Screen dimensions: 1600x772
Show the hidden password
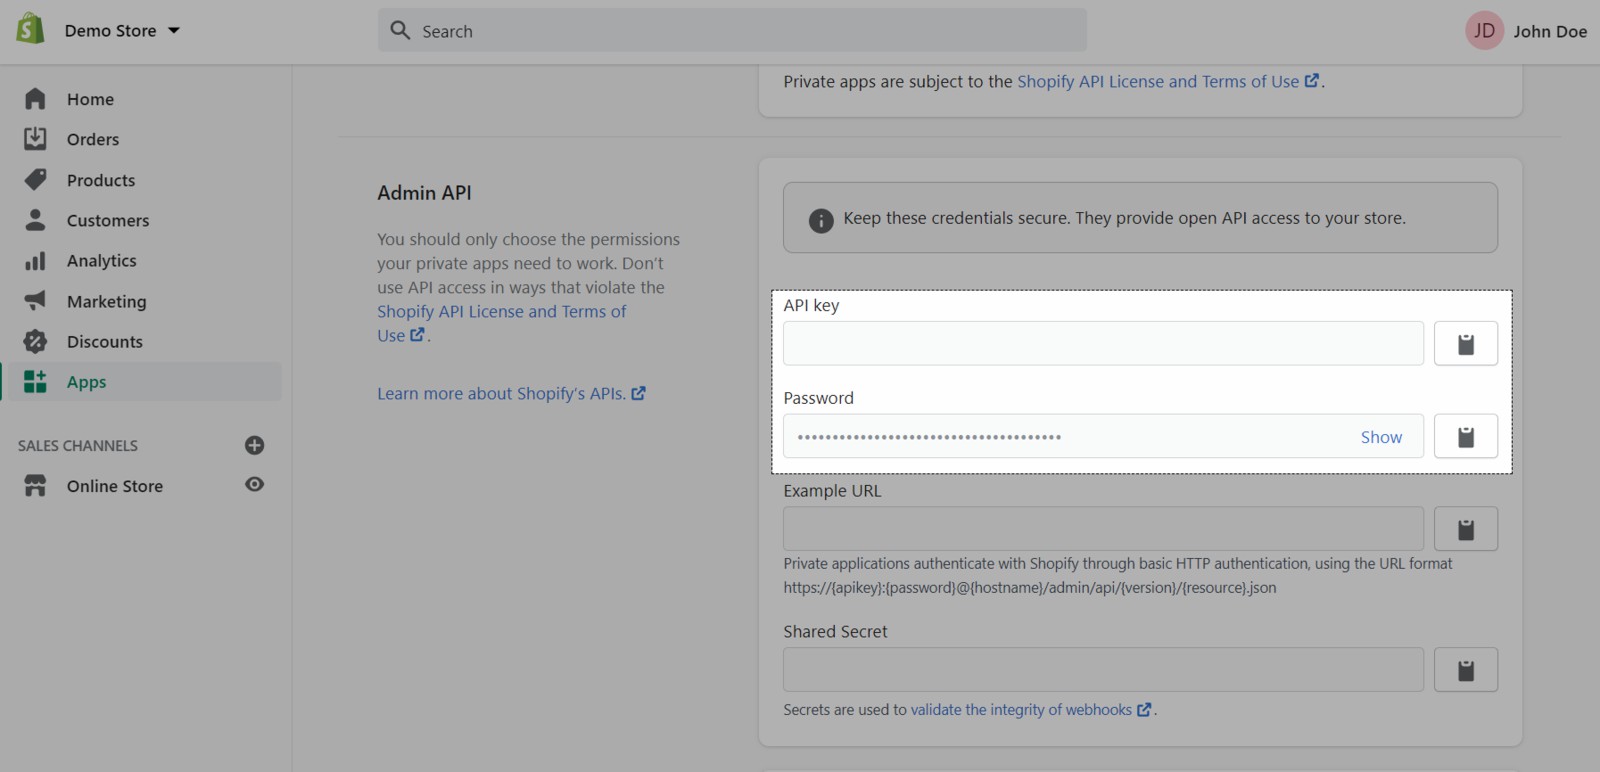pyautogui.click(x=1381, y=437)
